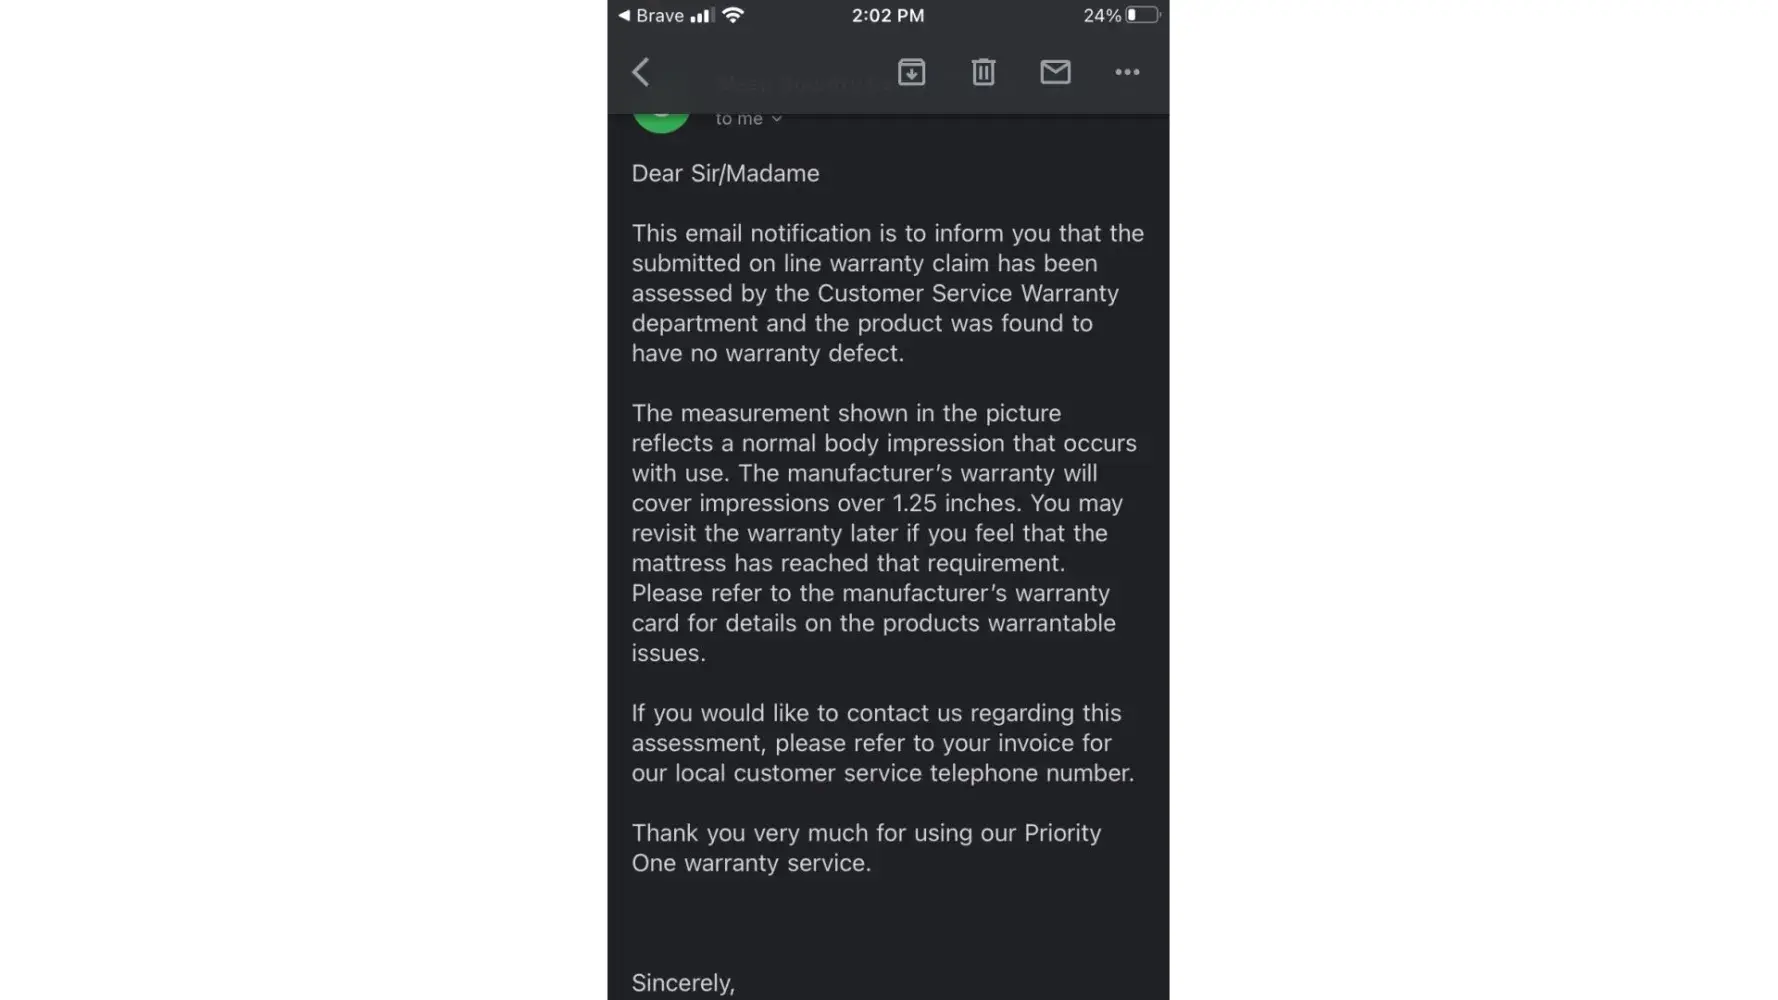Tap the green sender avatar circle
This screenshot has width=1778, height=1000.
661,122
